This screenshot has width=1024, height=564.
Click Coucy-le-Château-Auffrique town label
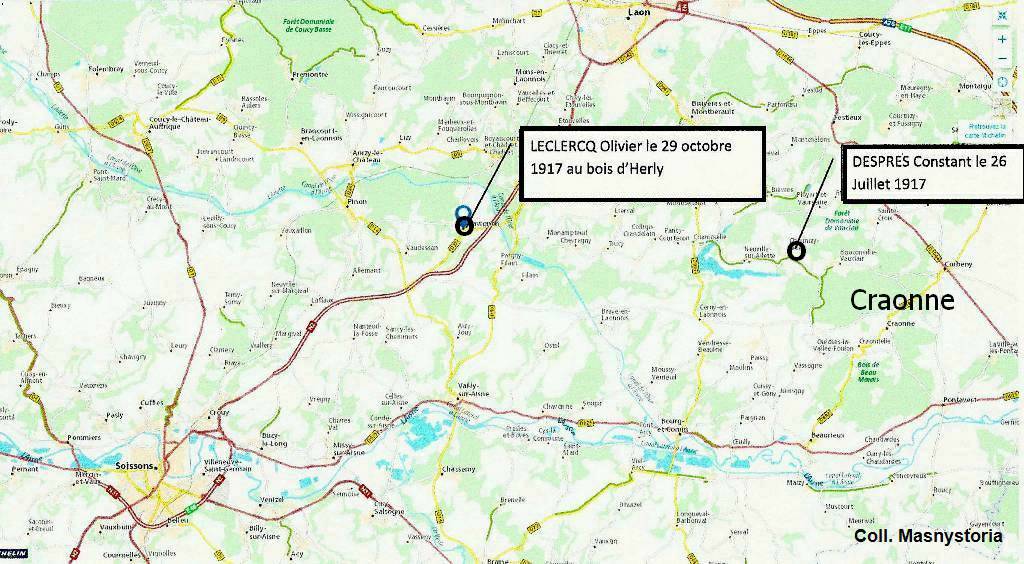pos(172,123)
